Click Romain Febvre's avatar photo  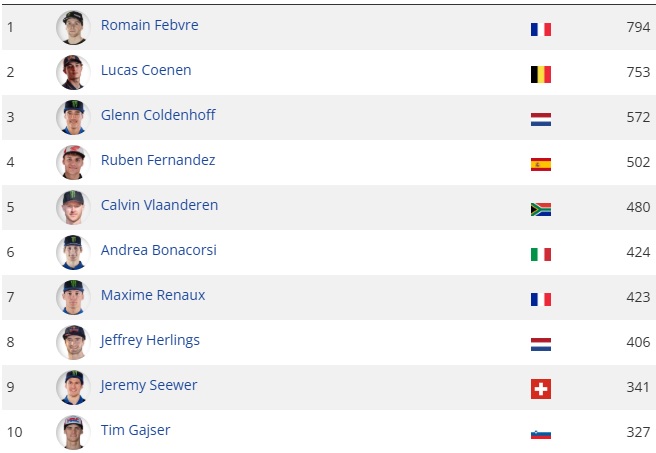pyautogui.click(x=73, y=27)
